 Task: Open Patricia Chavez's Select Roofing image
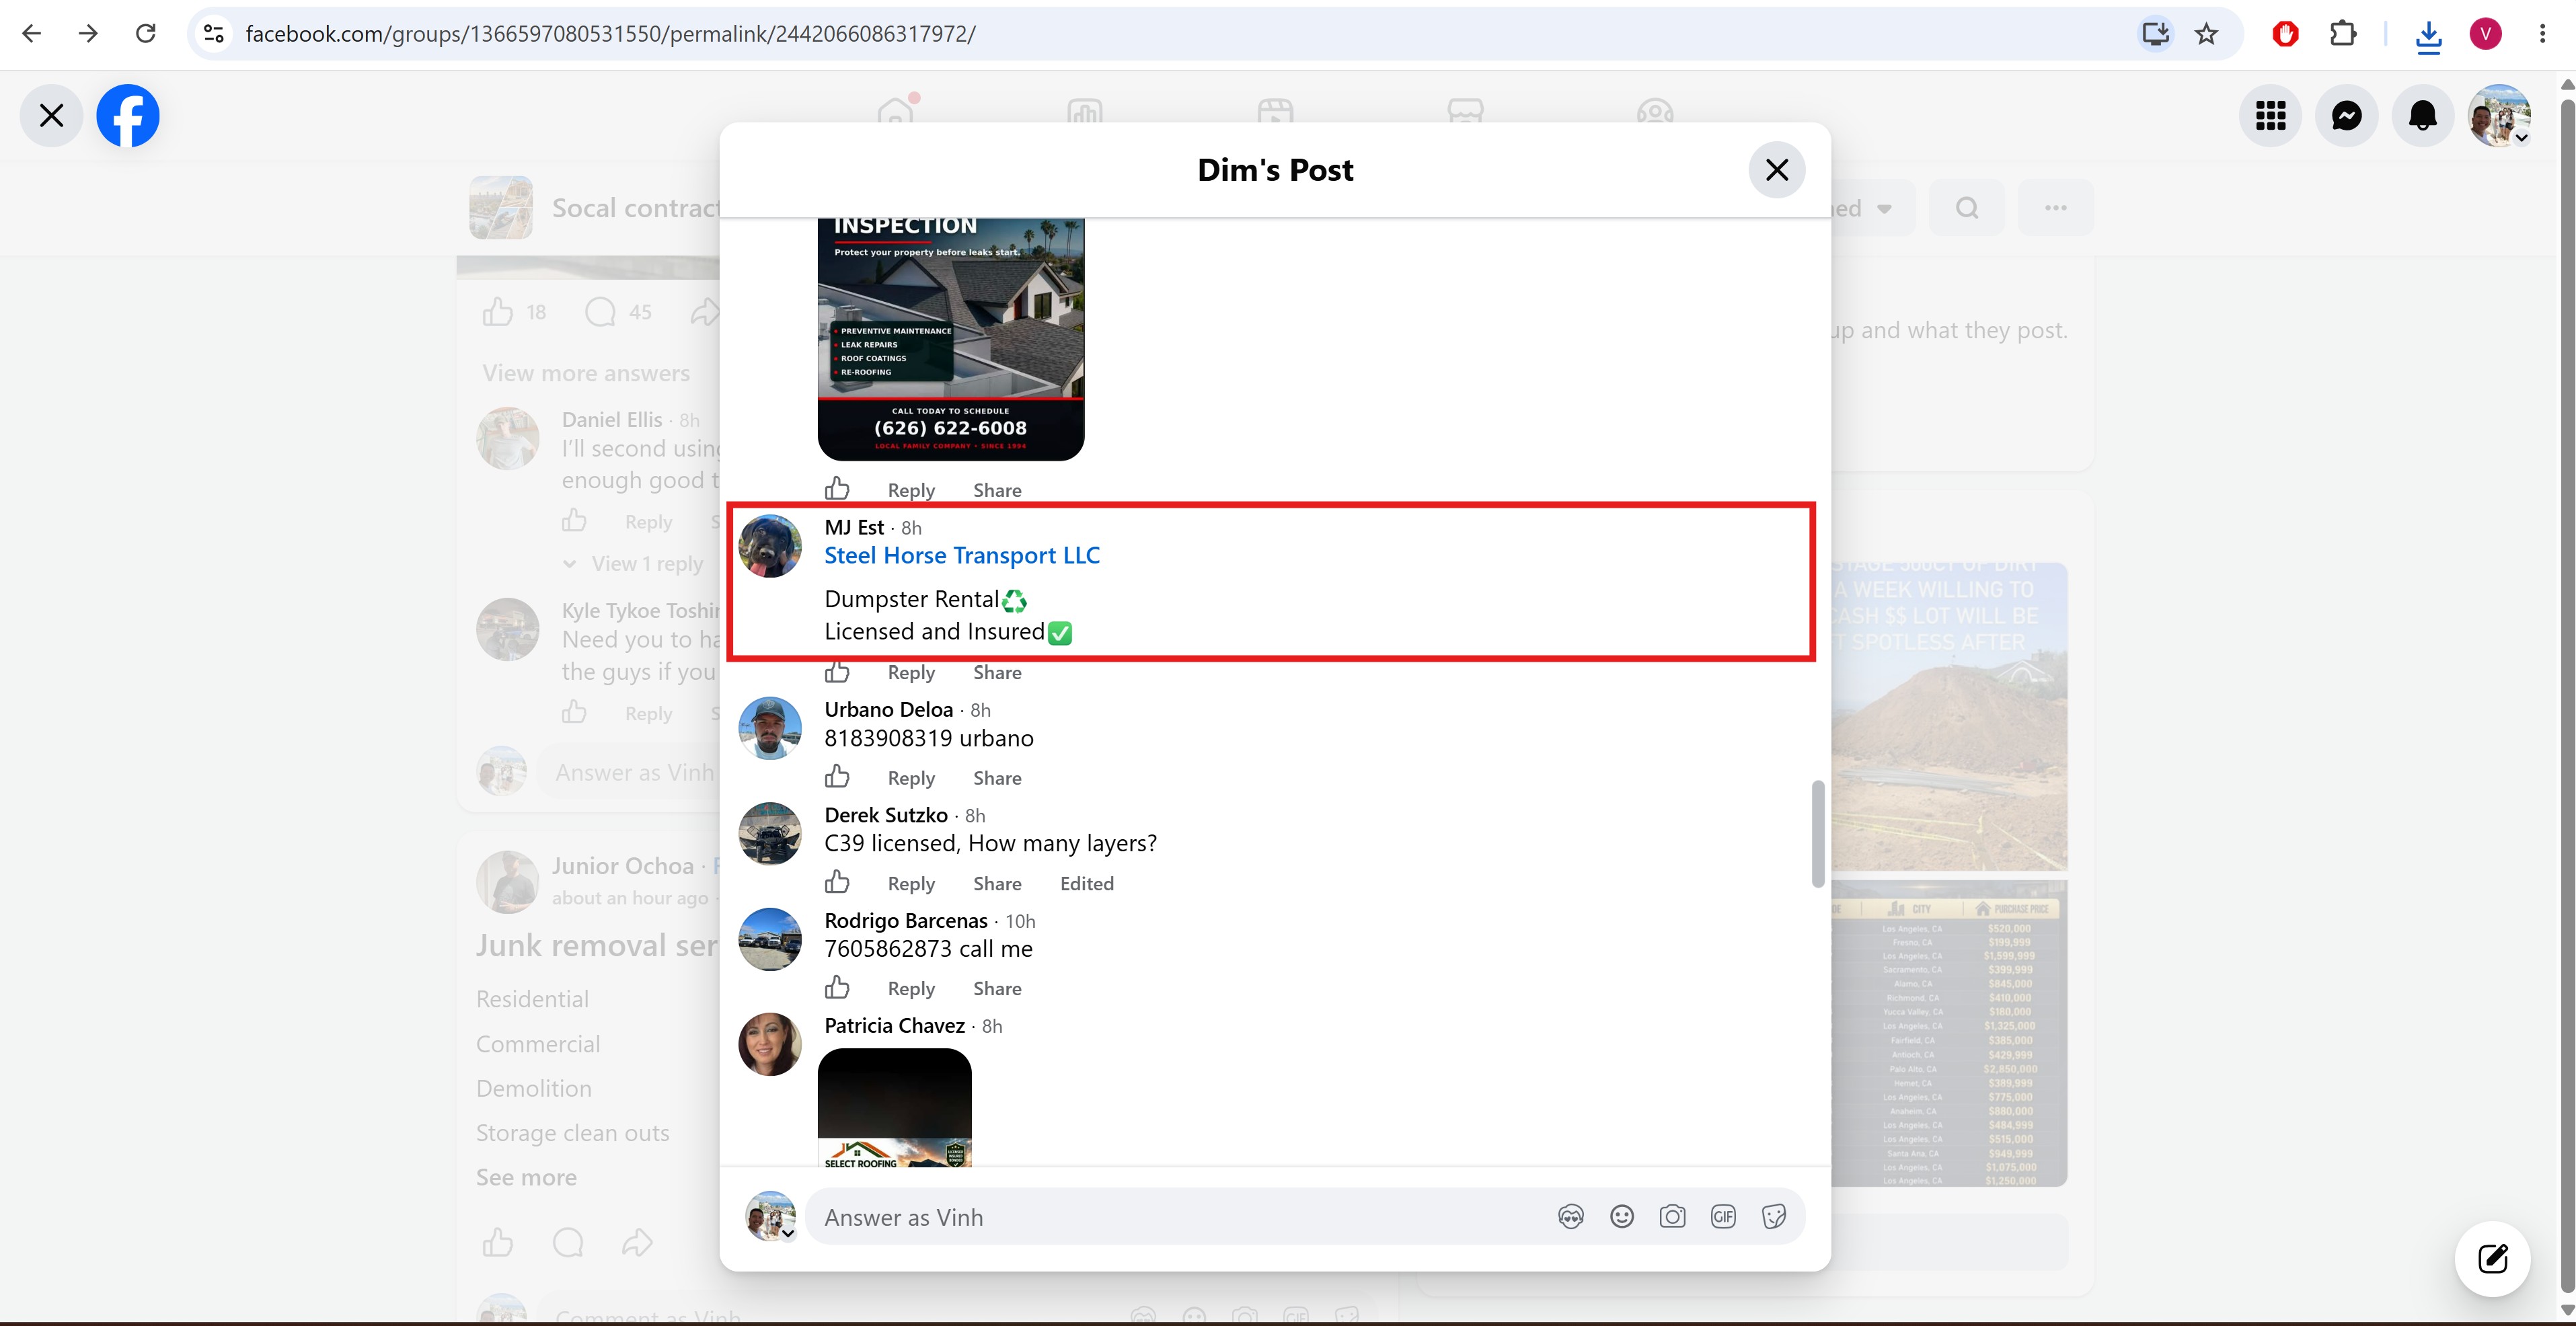(x=895, y=1108)
